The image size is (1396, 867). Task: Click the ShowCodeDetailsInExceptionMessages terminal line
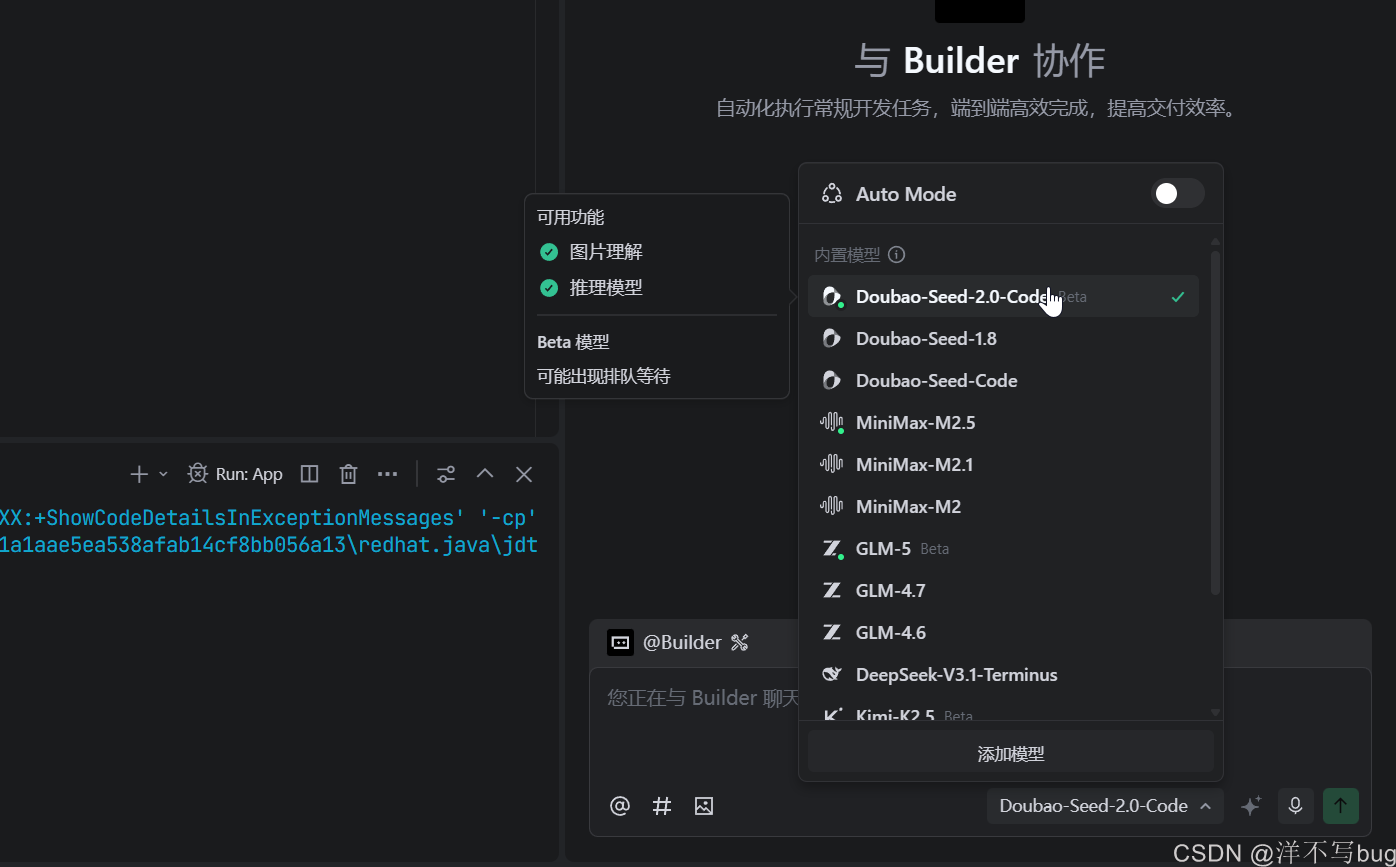(269, 518)
